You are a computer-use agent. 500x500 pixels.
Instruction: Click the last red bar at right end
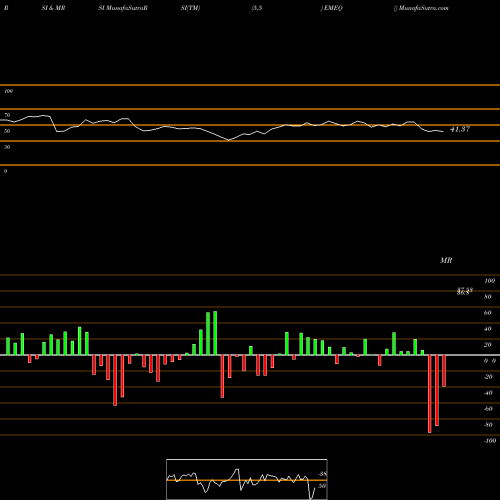tap(444, 371)
